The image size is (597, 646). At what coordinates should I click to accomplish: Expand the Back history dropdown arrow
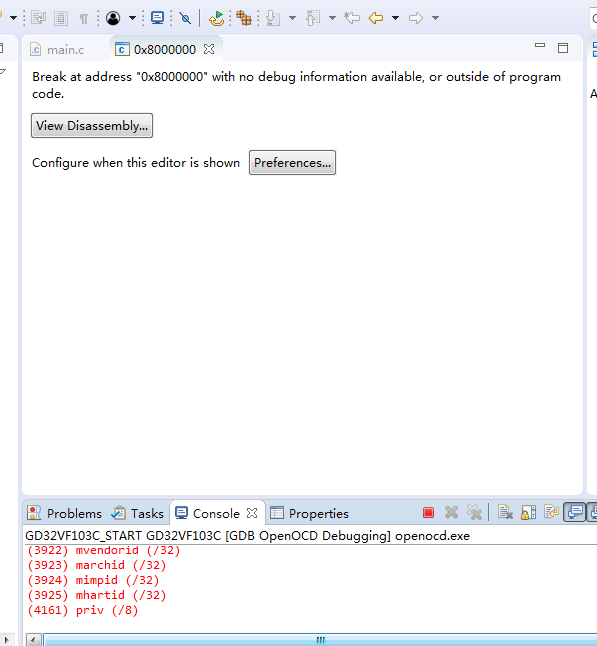[x=396, y=18]
